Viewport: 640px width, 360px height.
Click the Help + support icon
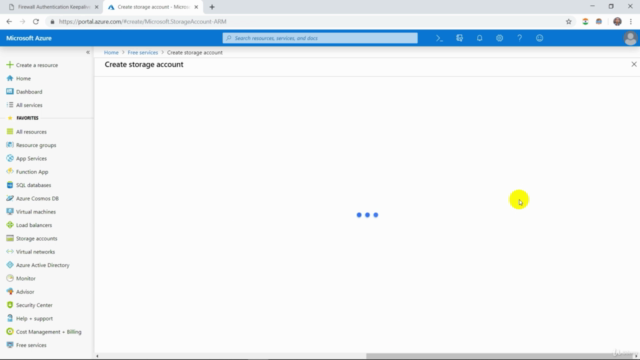10,318
